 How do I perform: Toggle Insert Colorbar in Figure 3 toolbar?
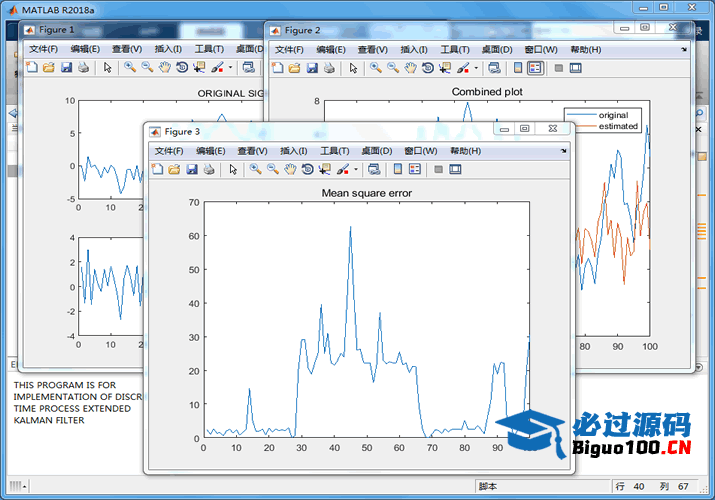(x=397, y=170)
